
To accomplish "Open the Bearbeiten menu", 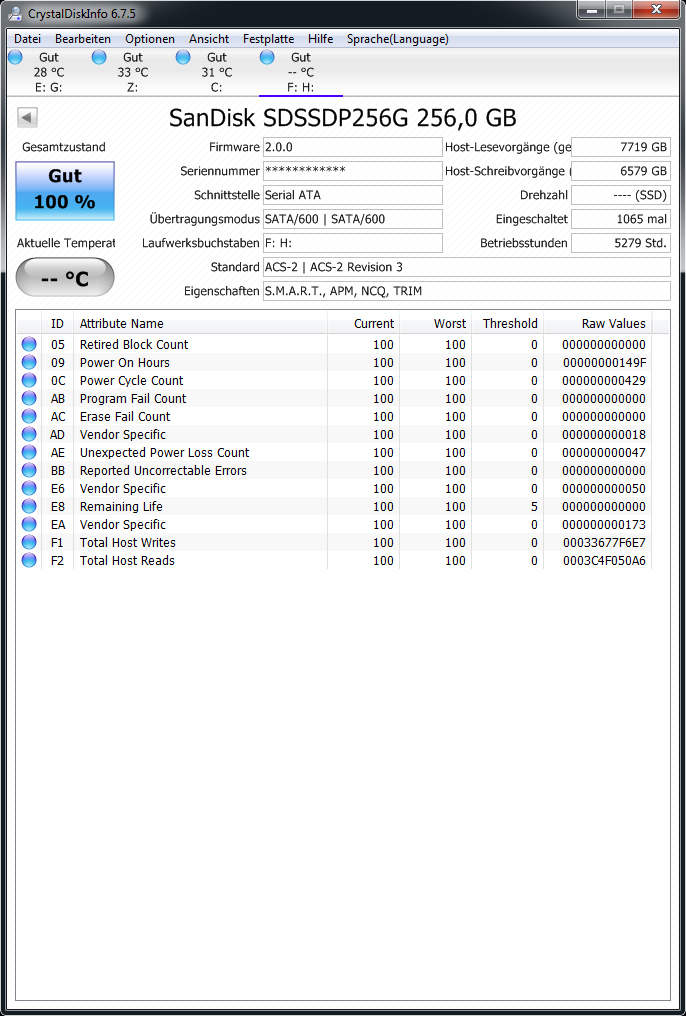I will click(x=83, y=39).
